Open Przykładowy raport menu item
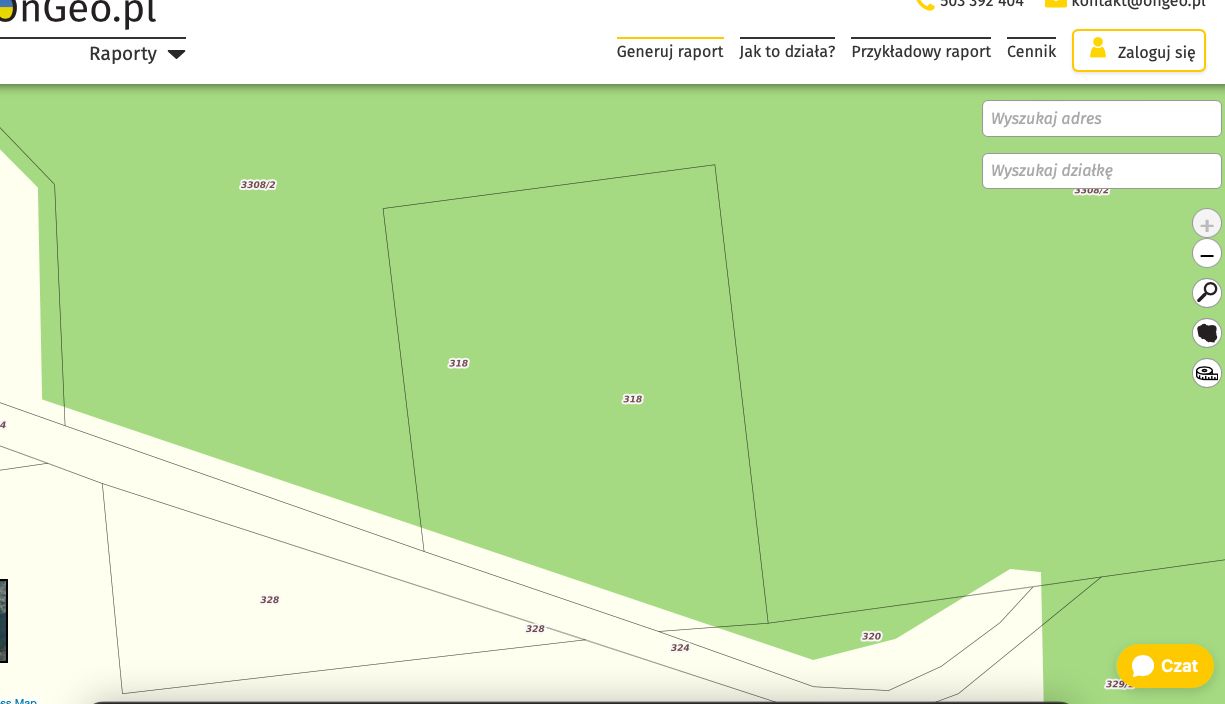 (x=921, y=52)
